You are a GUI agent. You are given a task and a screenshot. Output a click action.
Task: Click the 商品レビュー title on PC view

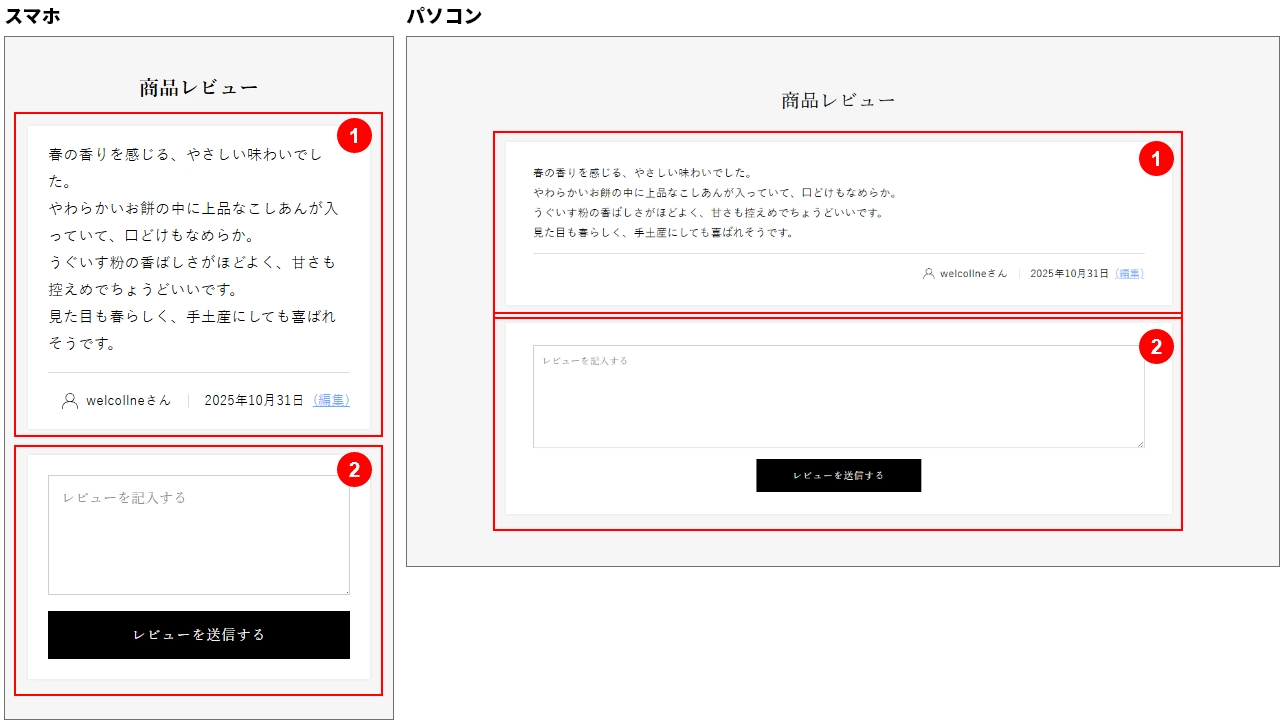click(838, 99)
